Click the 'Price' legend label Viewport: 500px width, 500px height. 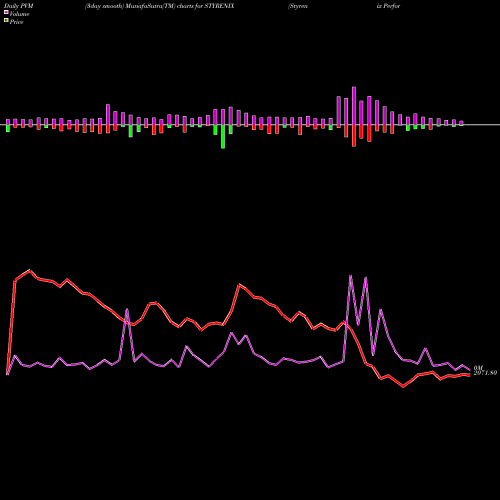pos(16,22)
